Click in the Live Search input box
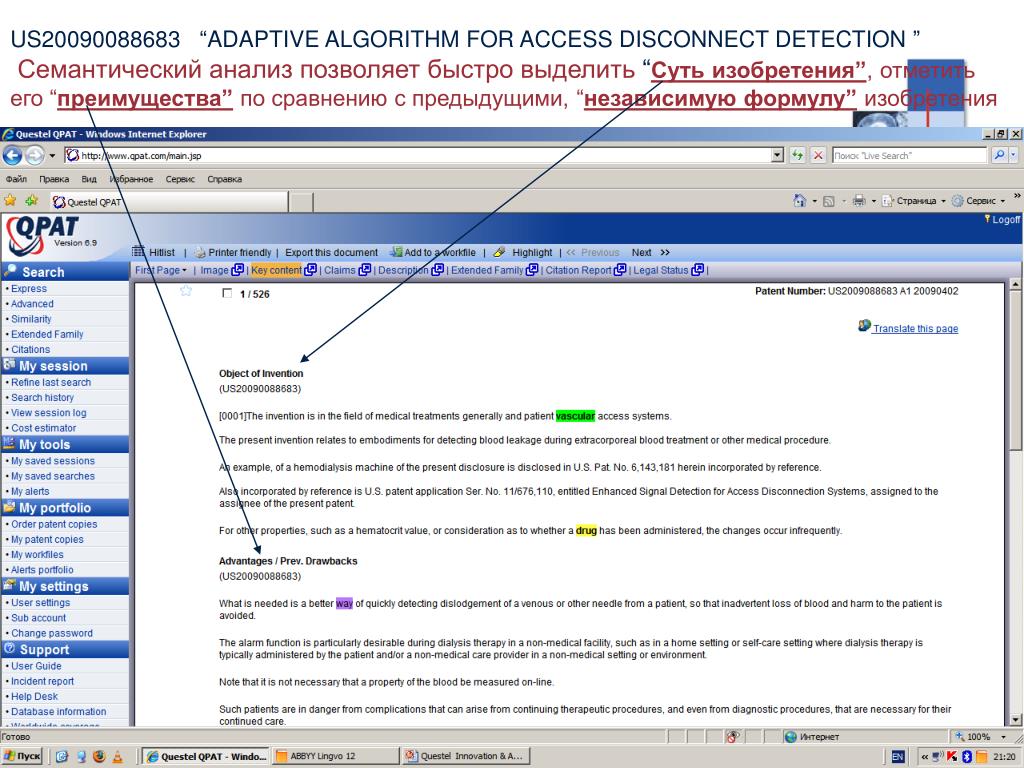Screen dimensions: 1024x768 tap(909, 155)
